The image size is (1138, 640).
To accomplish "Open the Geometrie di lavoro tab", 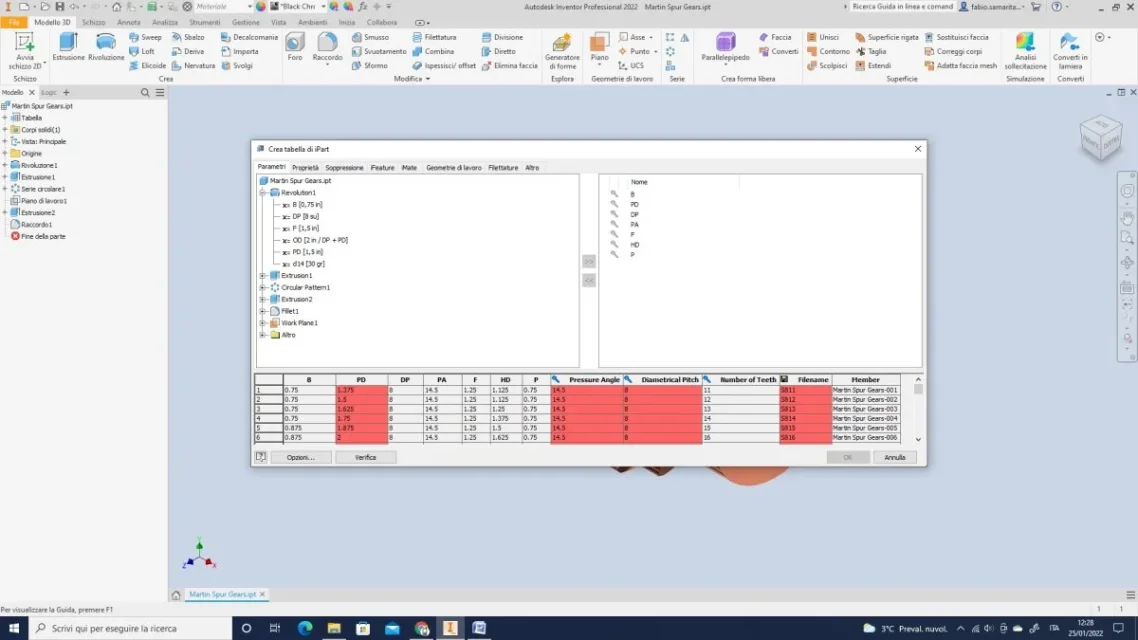I will (454, 168).
